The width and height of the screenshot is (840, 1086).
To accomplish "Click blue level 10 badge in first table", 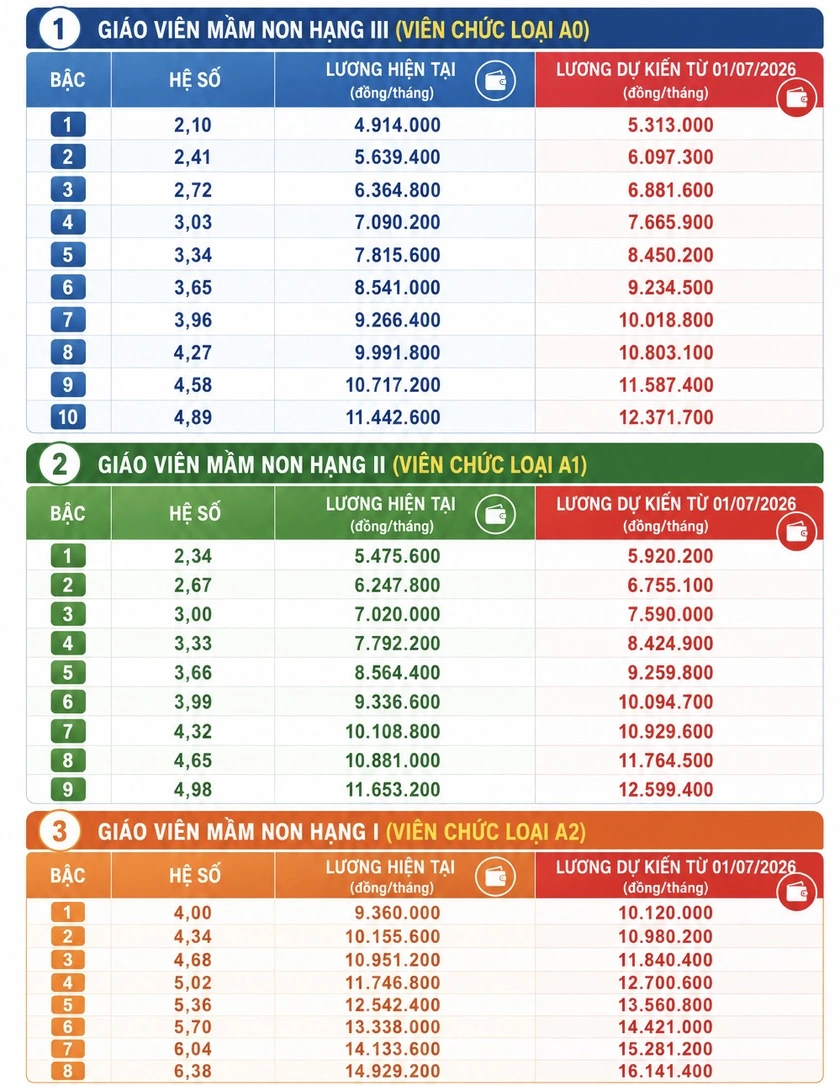I will 68,417.
